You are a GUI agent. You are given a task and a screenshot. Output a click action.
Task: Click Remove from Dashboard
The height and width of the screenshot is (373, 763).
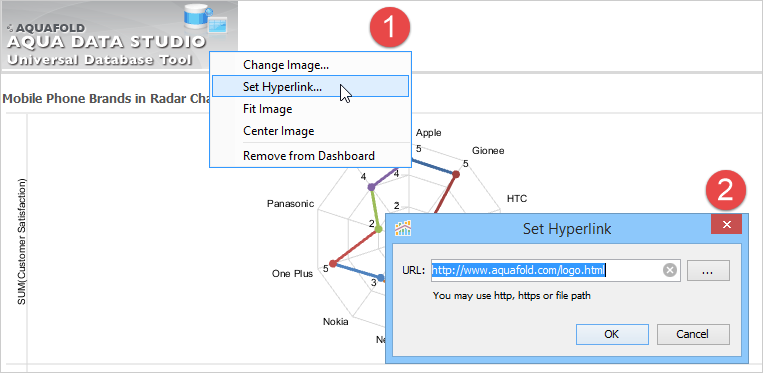[310, 156]
